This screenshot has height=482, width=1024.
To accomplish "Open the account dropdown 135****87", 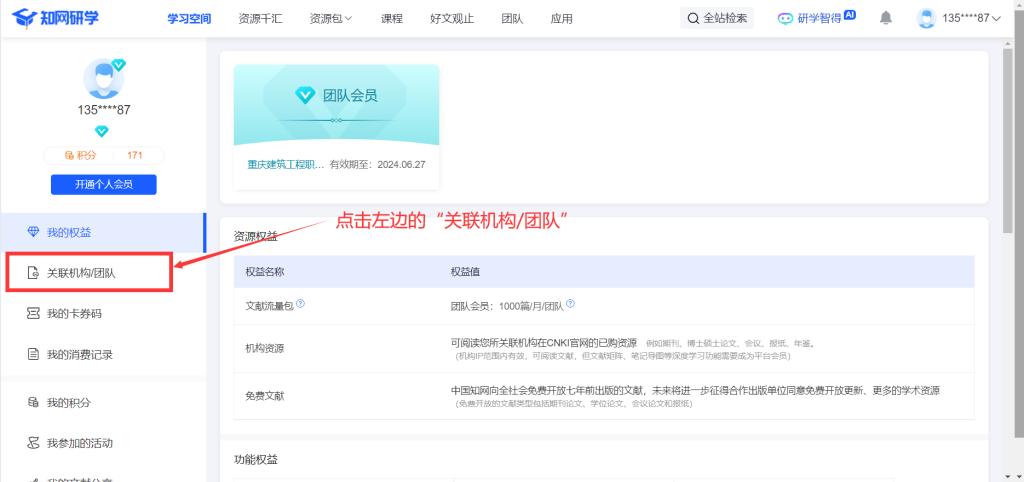I will click(x=959, y=18).
